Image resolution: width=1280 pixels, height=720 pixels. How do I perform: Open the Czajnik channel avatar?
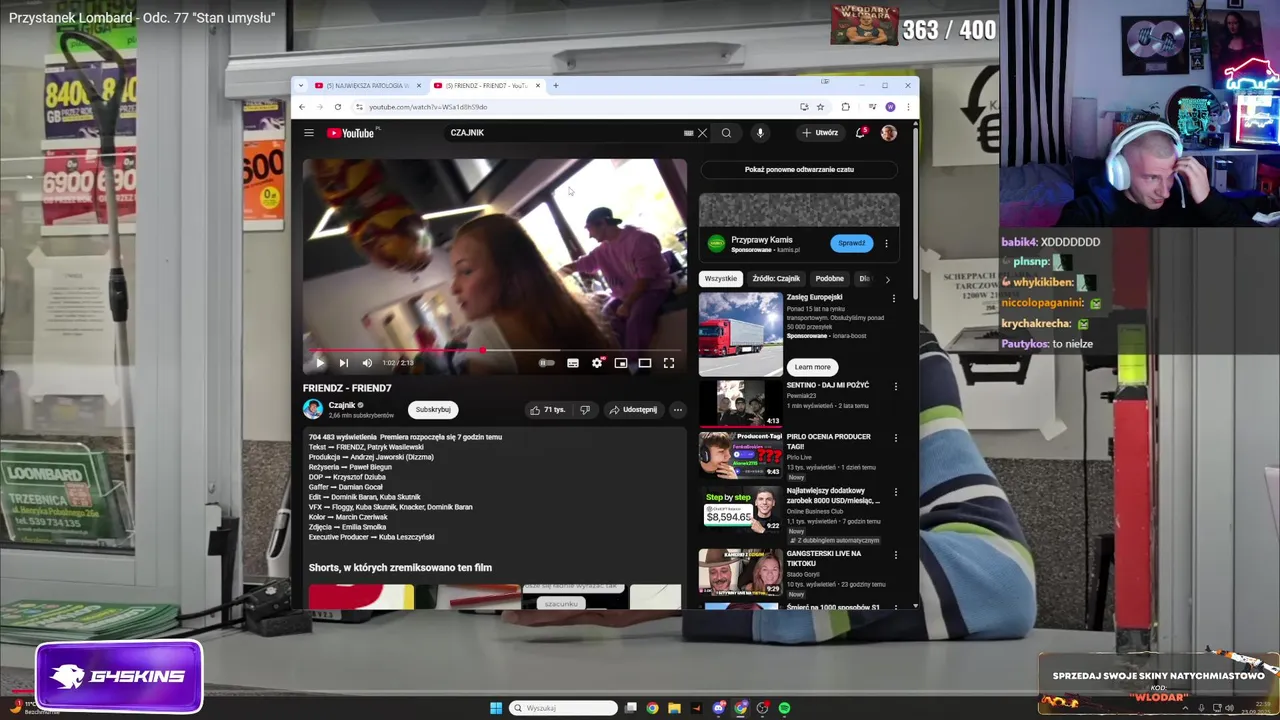coord(313,409)
